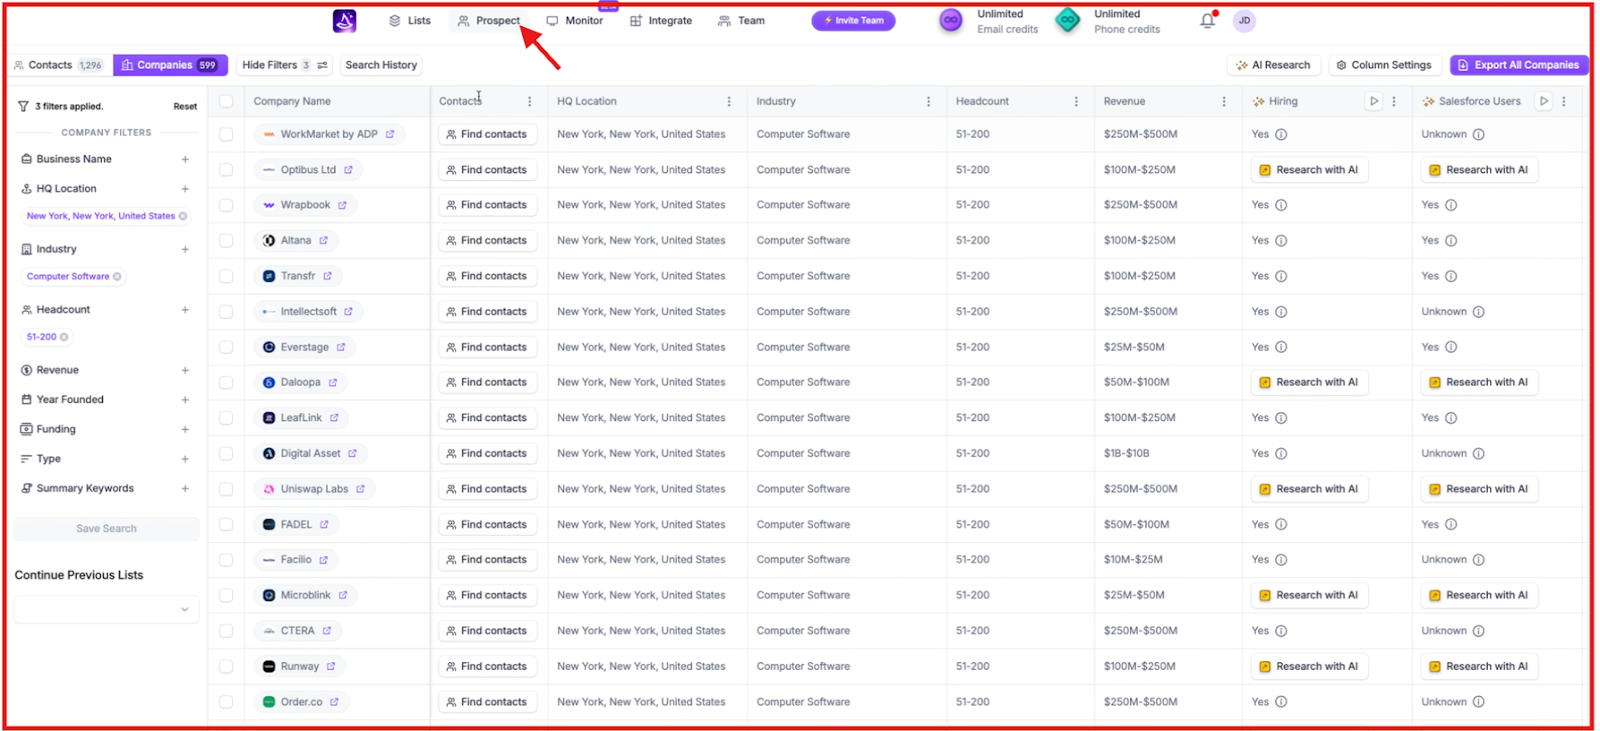
Task: Add a Type filter with plus
Action: (x=185, y=459)
